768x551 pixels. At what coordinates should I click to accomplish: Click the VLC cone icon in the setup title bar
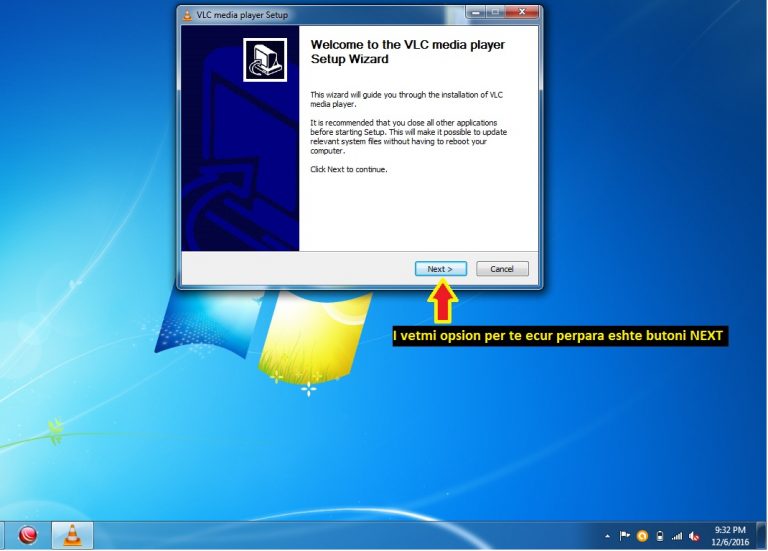187,15
